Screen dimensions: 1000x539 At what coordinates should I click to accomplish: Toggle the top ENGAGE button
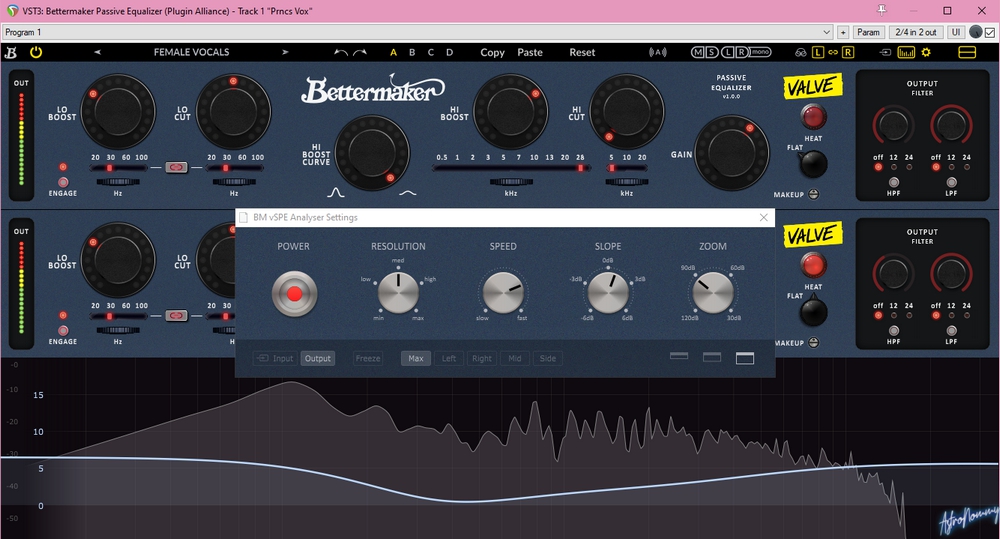pos(63,183)
